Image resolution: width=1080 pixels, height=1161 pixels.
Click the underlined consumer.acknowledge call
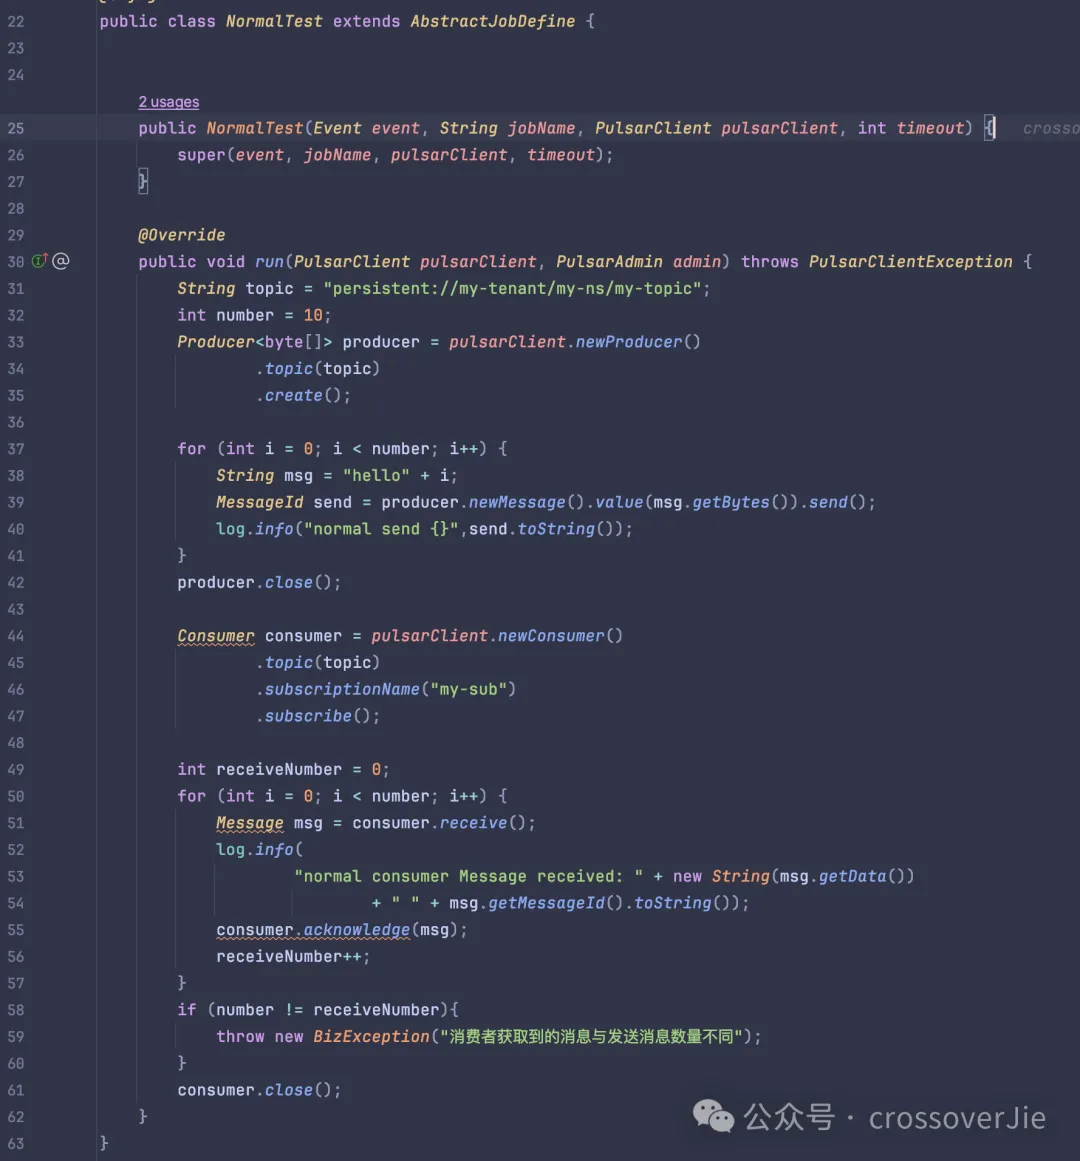click(x=313, y=930)
